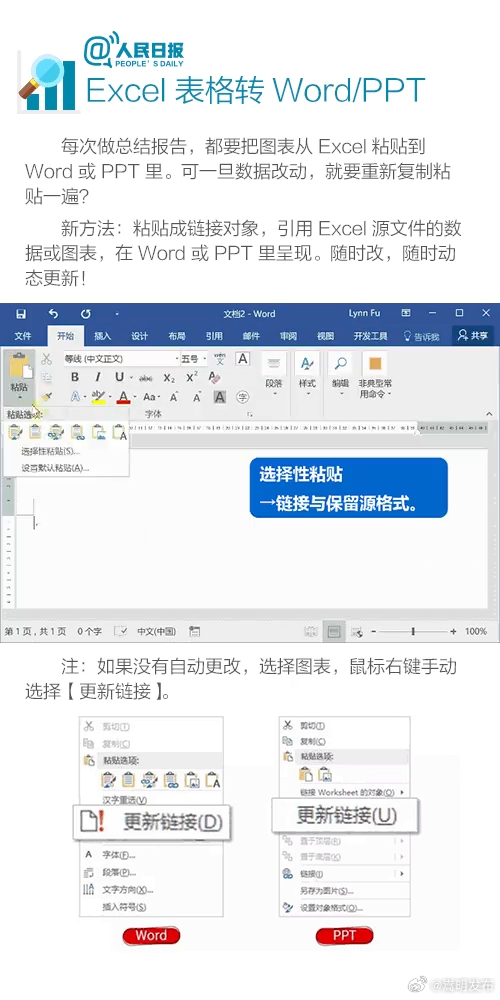
Task: Open the 段落 (Paragraph) group dropdown
Action: click(x=274, y=375)
